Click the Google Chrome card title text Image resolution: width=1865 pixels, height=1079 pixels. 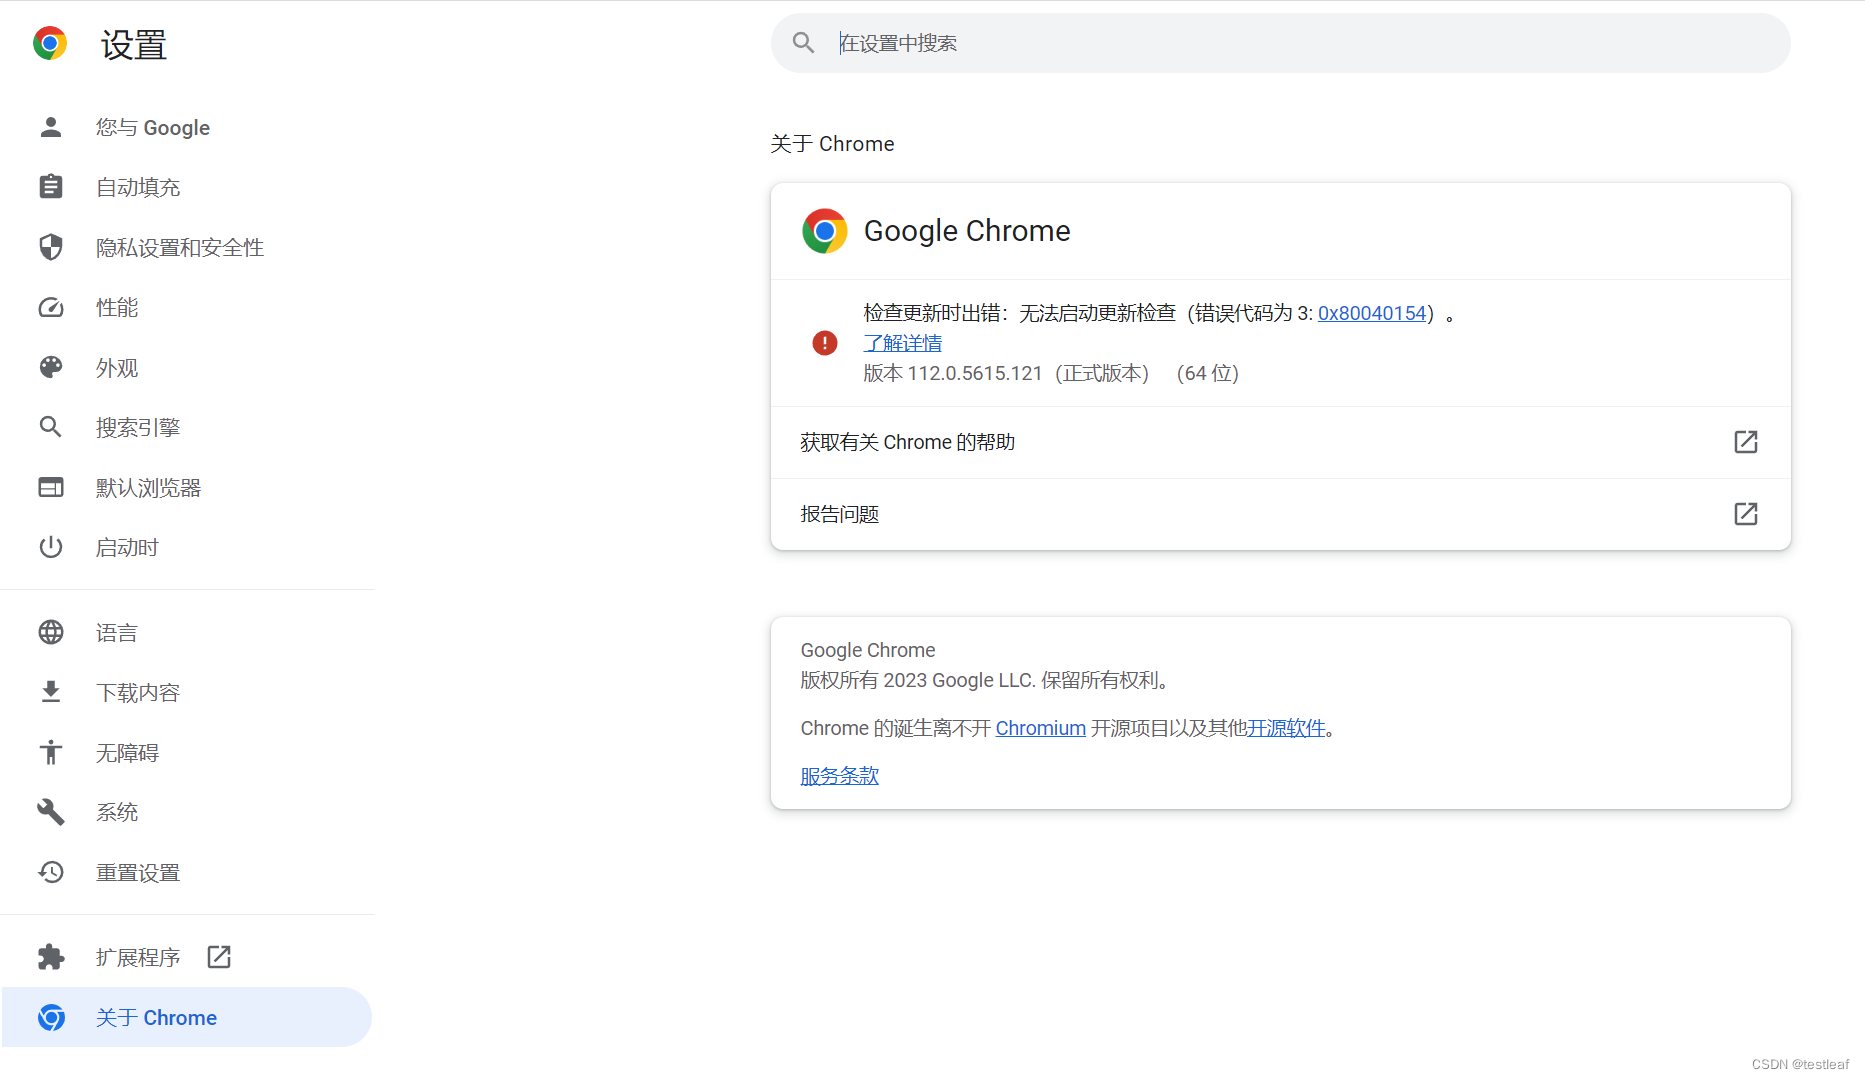(967, 231)
